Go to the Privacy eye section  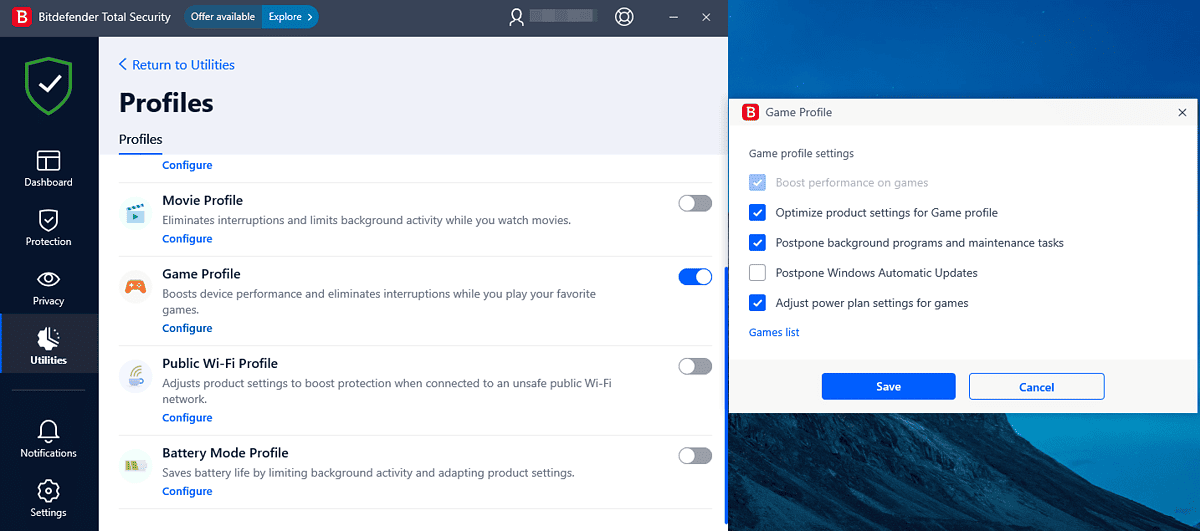48,287
